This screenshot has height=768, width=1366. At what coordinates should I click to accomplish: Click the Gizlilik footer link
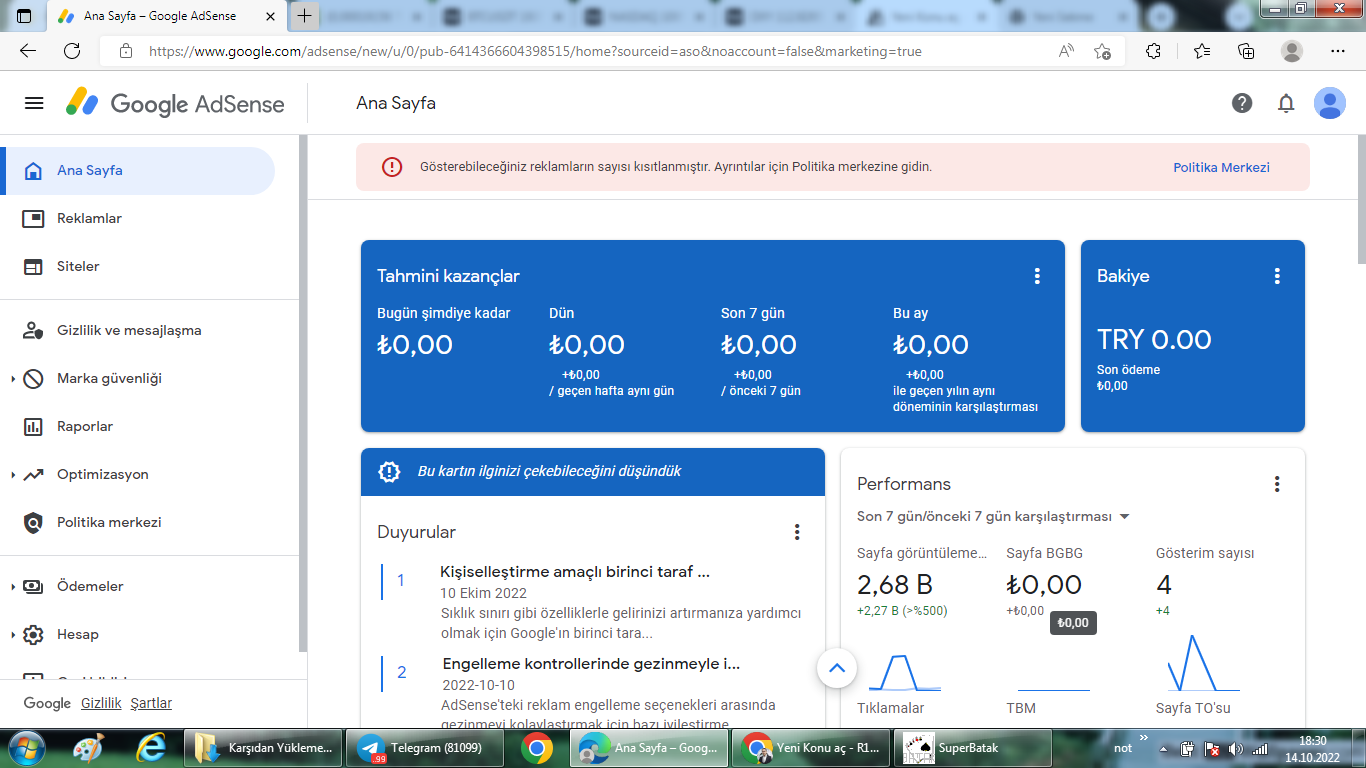101,703
